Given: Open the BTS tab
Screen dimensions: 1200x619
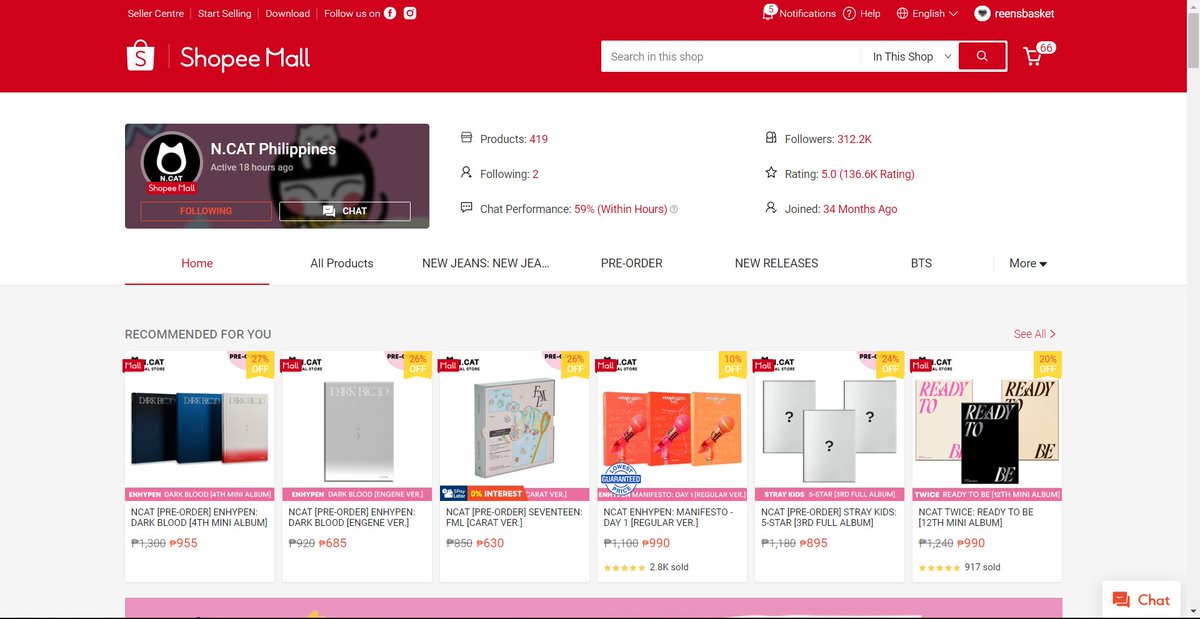Looking at the screenshot, I should pyautogui.click(x=921, y=263).
